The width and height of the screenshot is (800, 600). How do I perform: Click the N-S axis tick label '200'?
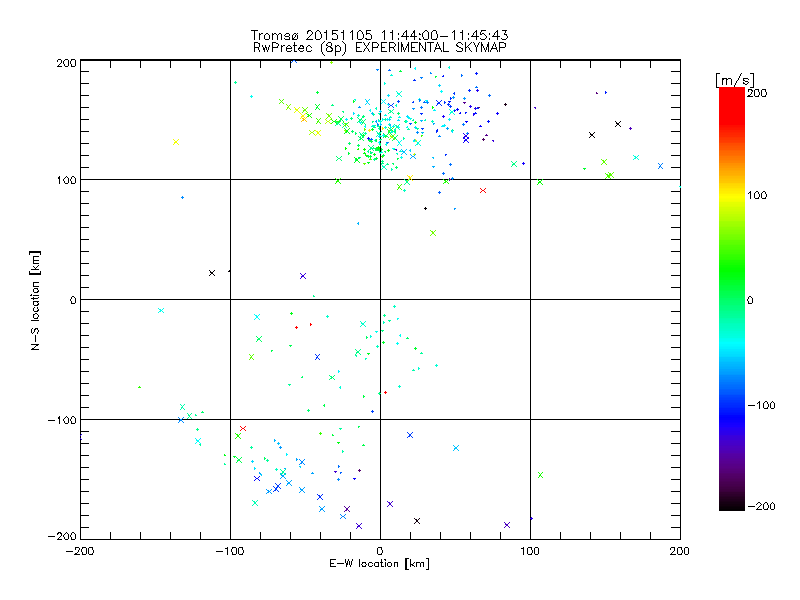(x=66, y=63)
